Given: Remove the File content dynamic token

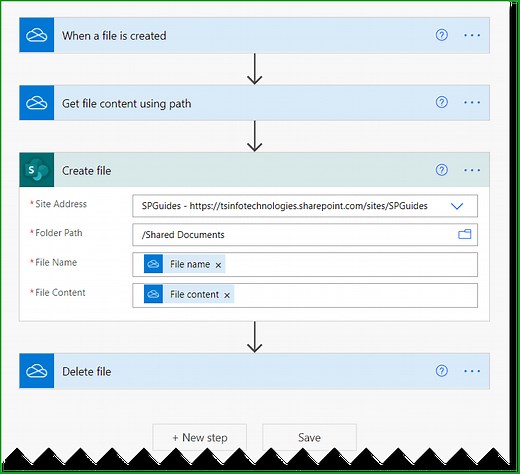Looking at the screenshot, I should pyautogui.click(x=227, y=295).
